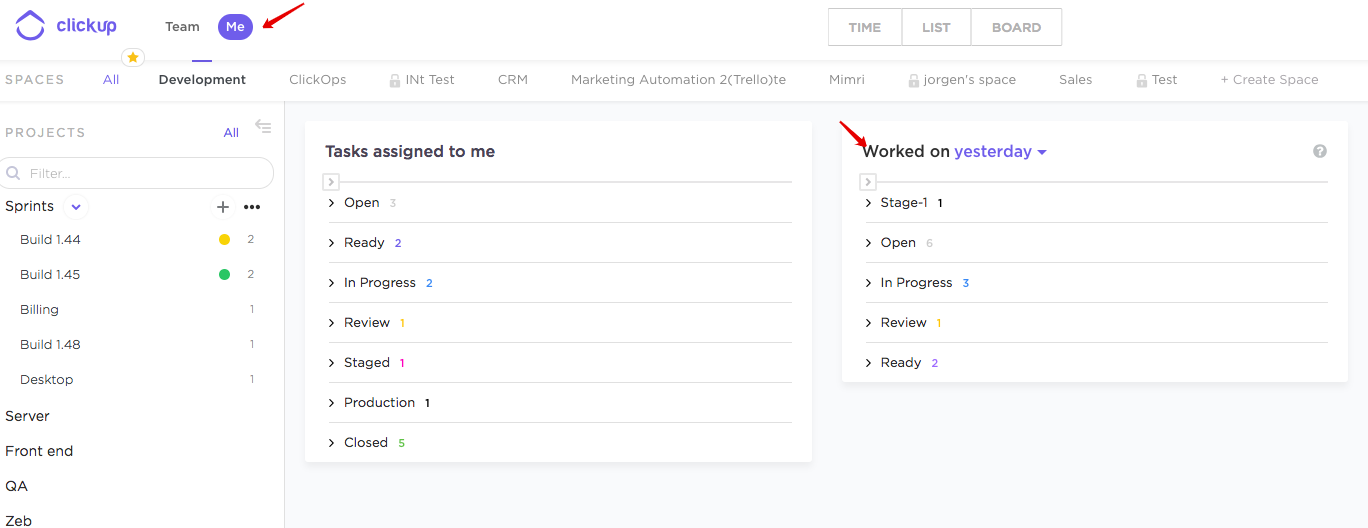Switch to the Team view
This screenshot has height=528, width=1368.
182,27
